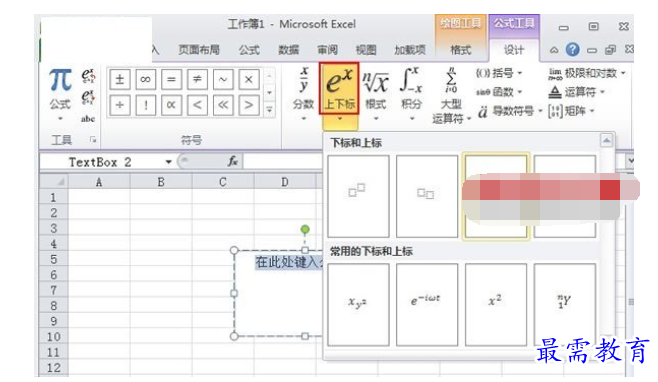Image resolution: width=658 pixels, height=382 pixels.
Task: Insert the proportional ∝ symbol
Action: point(171,105)
